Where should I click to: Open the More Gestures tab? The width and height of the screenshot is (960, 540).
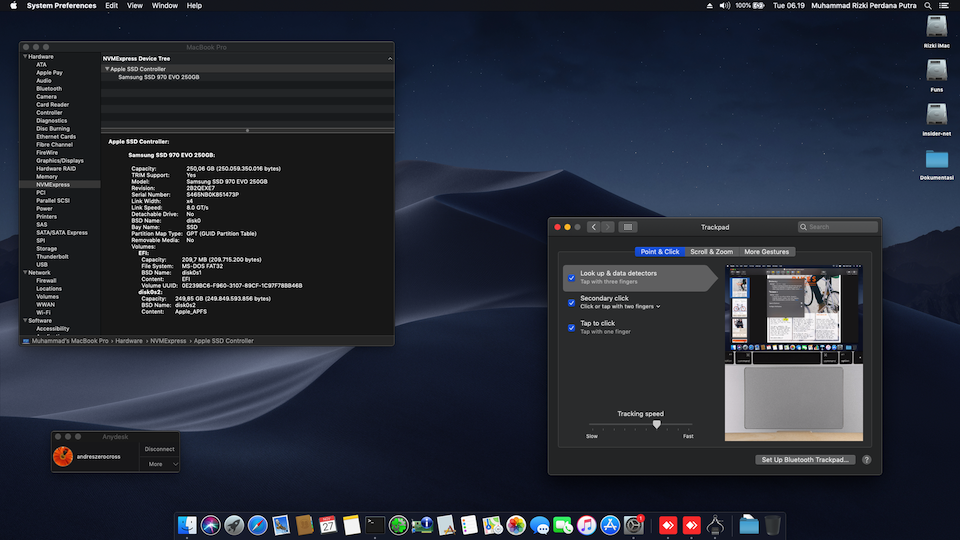pos(766,252)
